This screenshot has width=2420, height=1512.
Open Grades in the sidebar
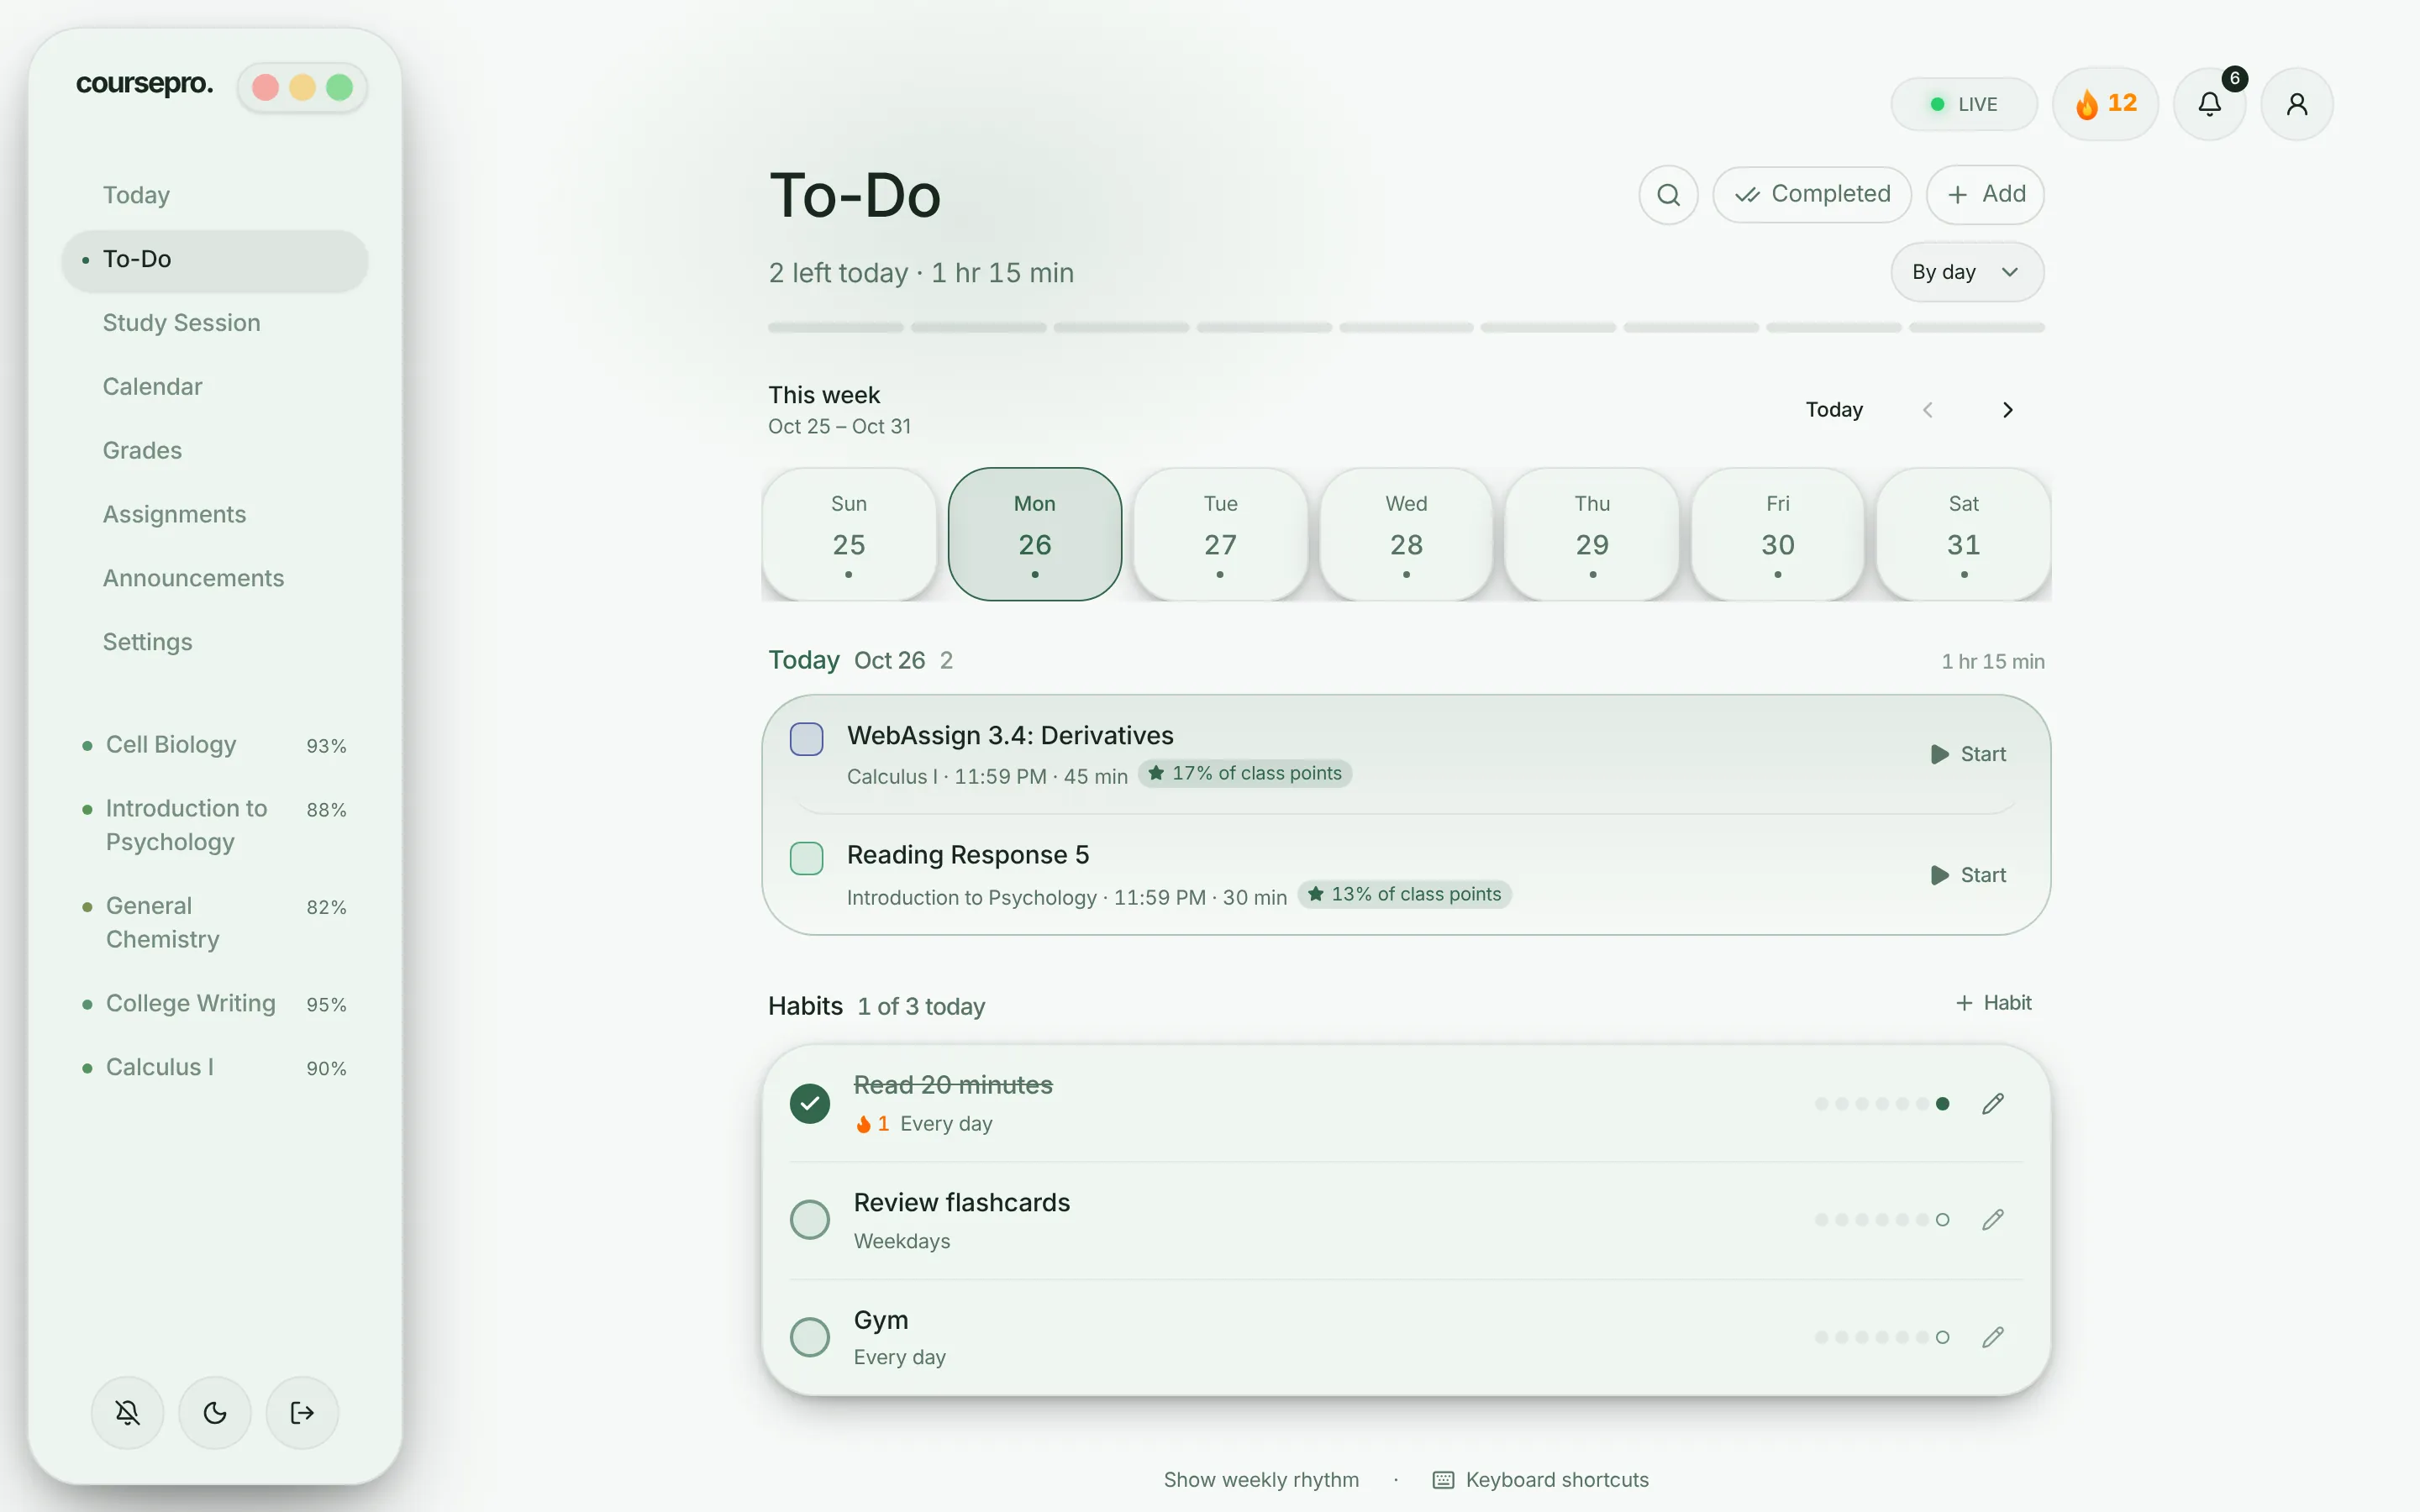coord(215,451)
